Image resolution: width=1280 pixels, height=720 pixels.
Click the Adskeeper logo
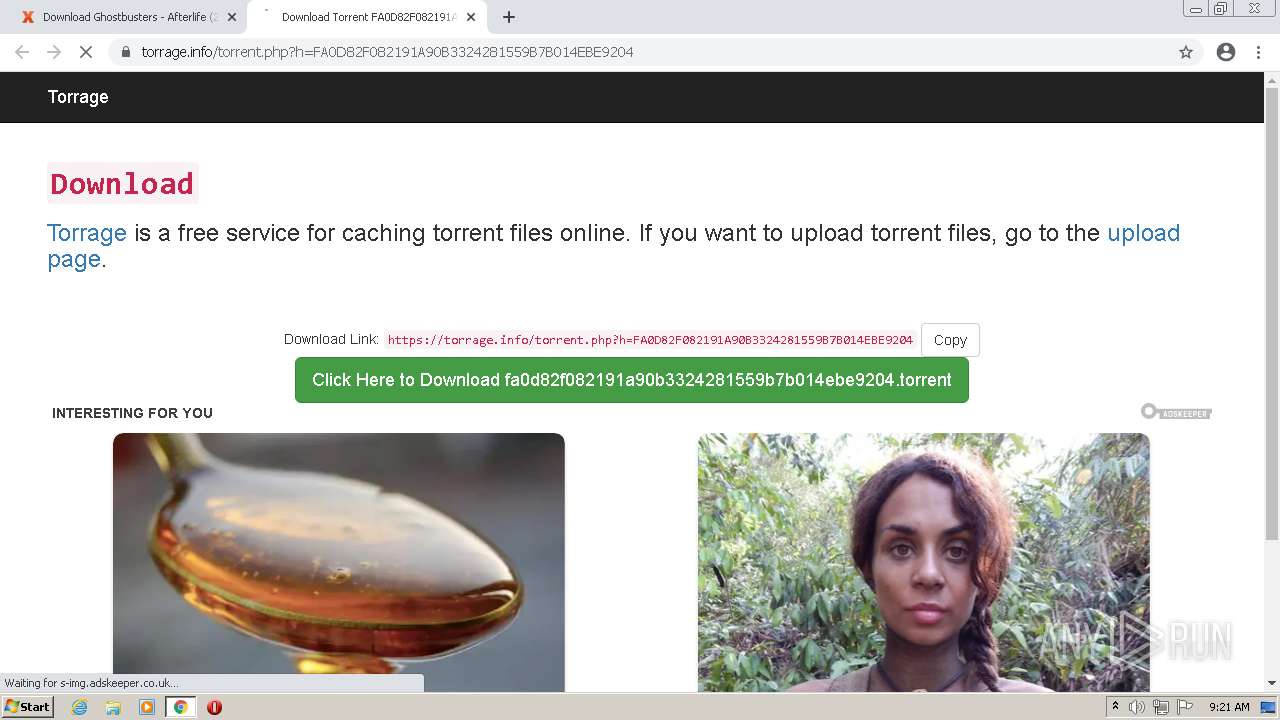pos(1176,412)
